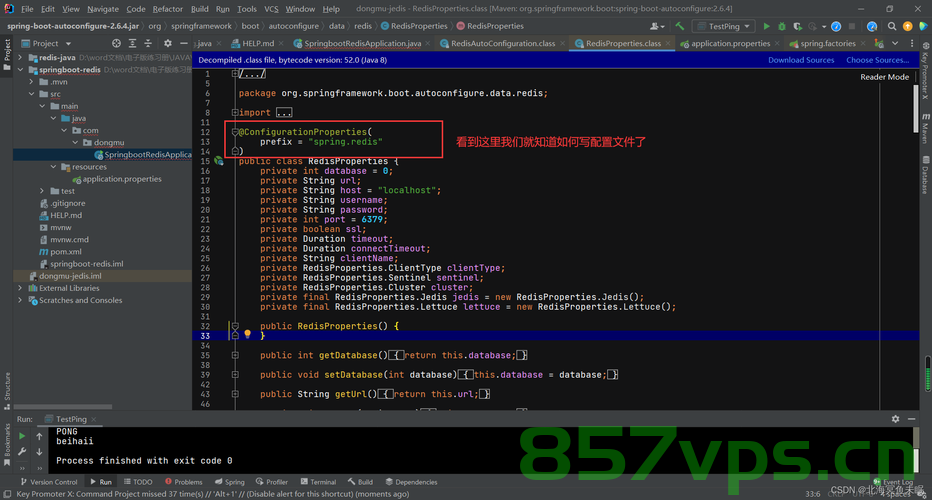
Task: Switch to RedisAutoConfiguration.class tab
Action: (503, 43)
